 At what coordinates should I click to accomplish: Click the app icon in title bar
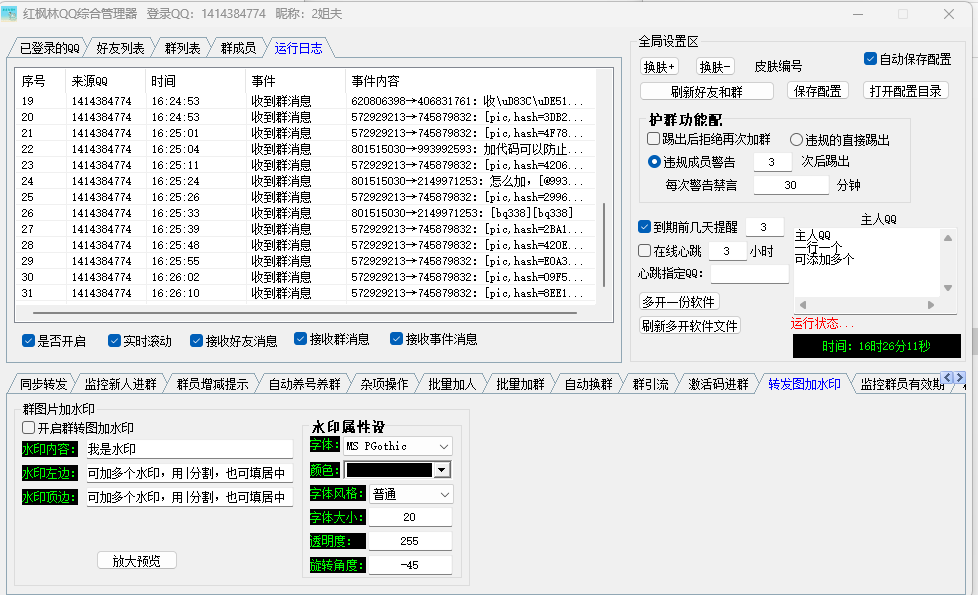pos(11,14)
